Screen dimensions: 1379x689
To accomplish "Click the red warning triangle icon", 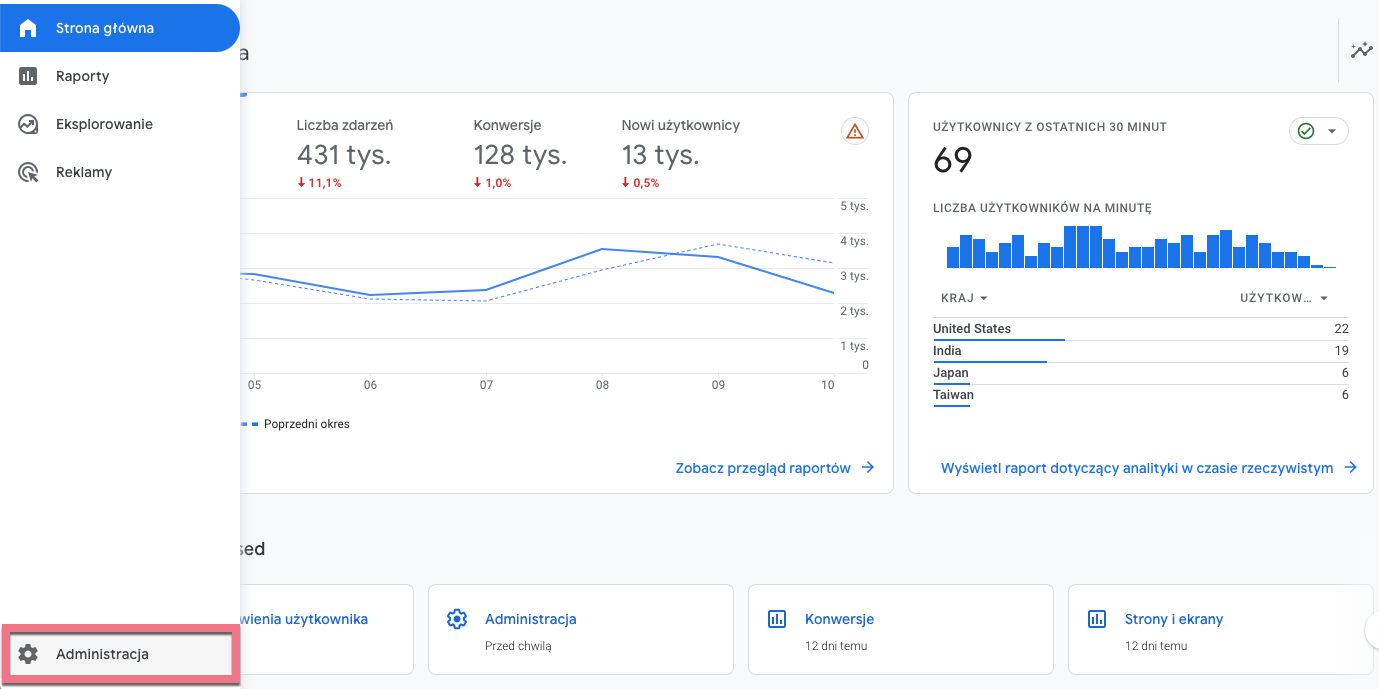I will pyautogui.click(x=854, y=131).
